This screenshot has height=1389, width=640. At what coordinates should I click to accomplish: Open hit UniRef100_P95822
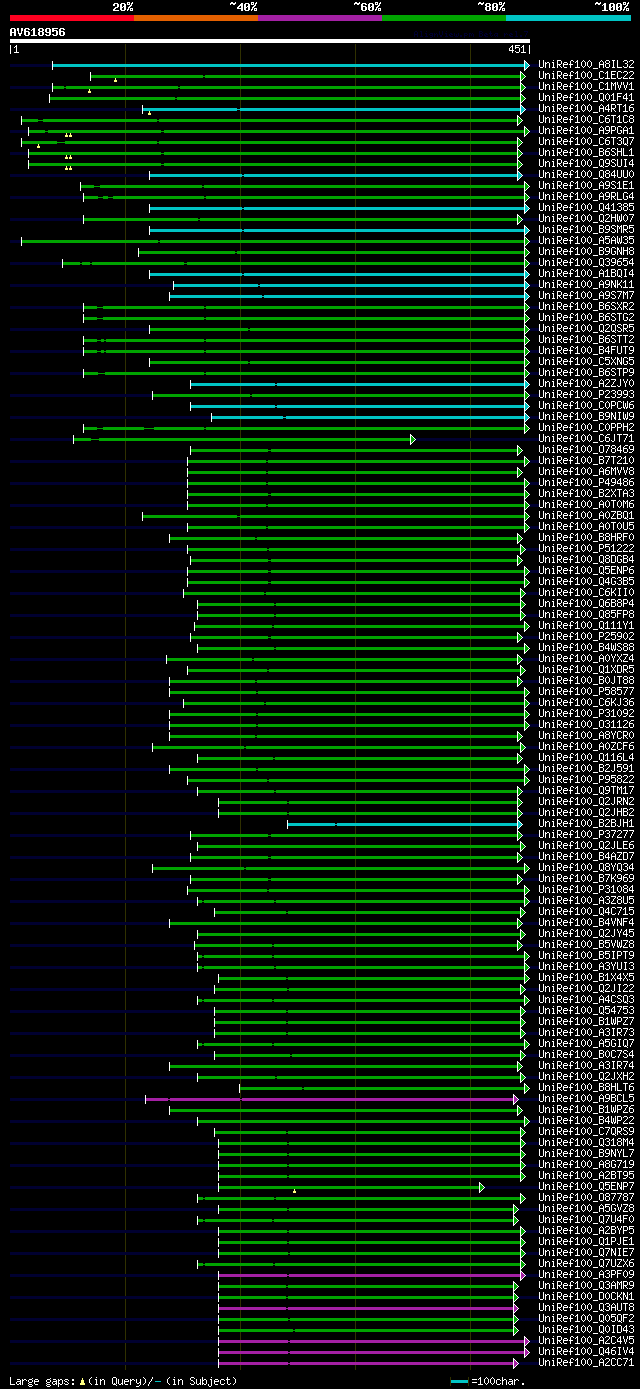pos(586,780)
